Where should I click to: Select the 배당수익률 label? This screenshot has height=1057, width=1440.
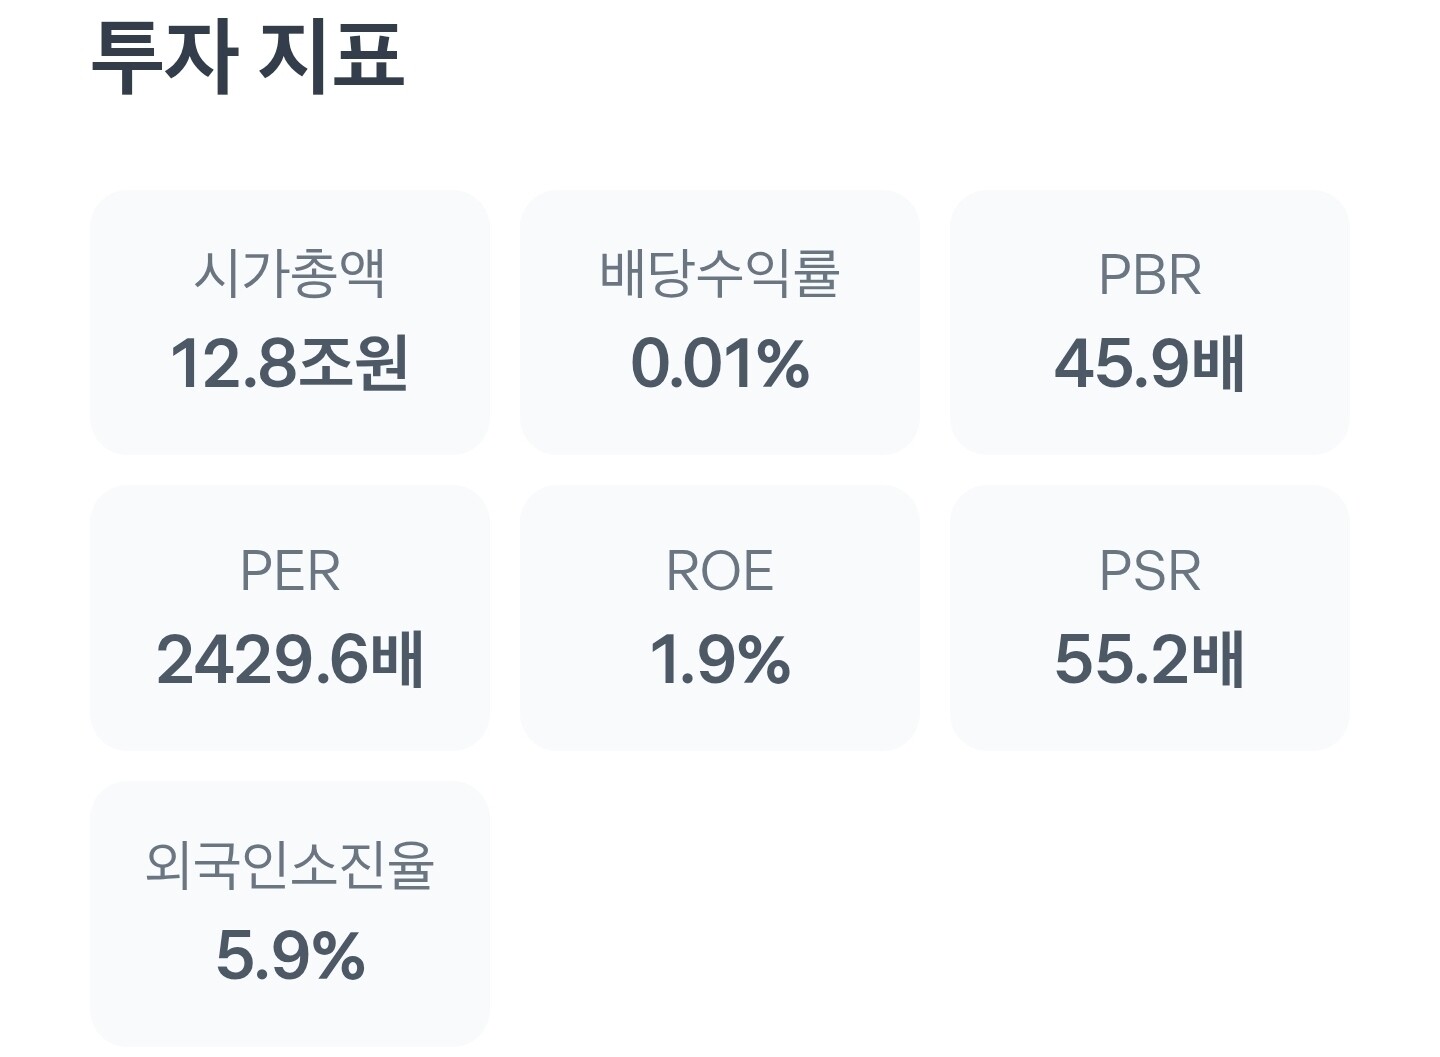pos(719,273)
